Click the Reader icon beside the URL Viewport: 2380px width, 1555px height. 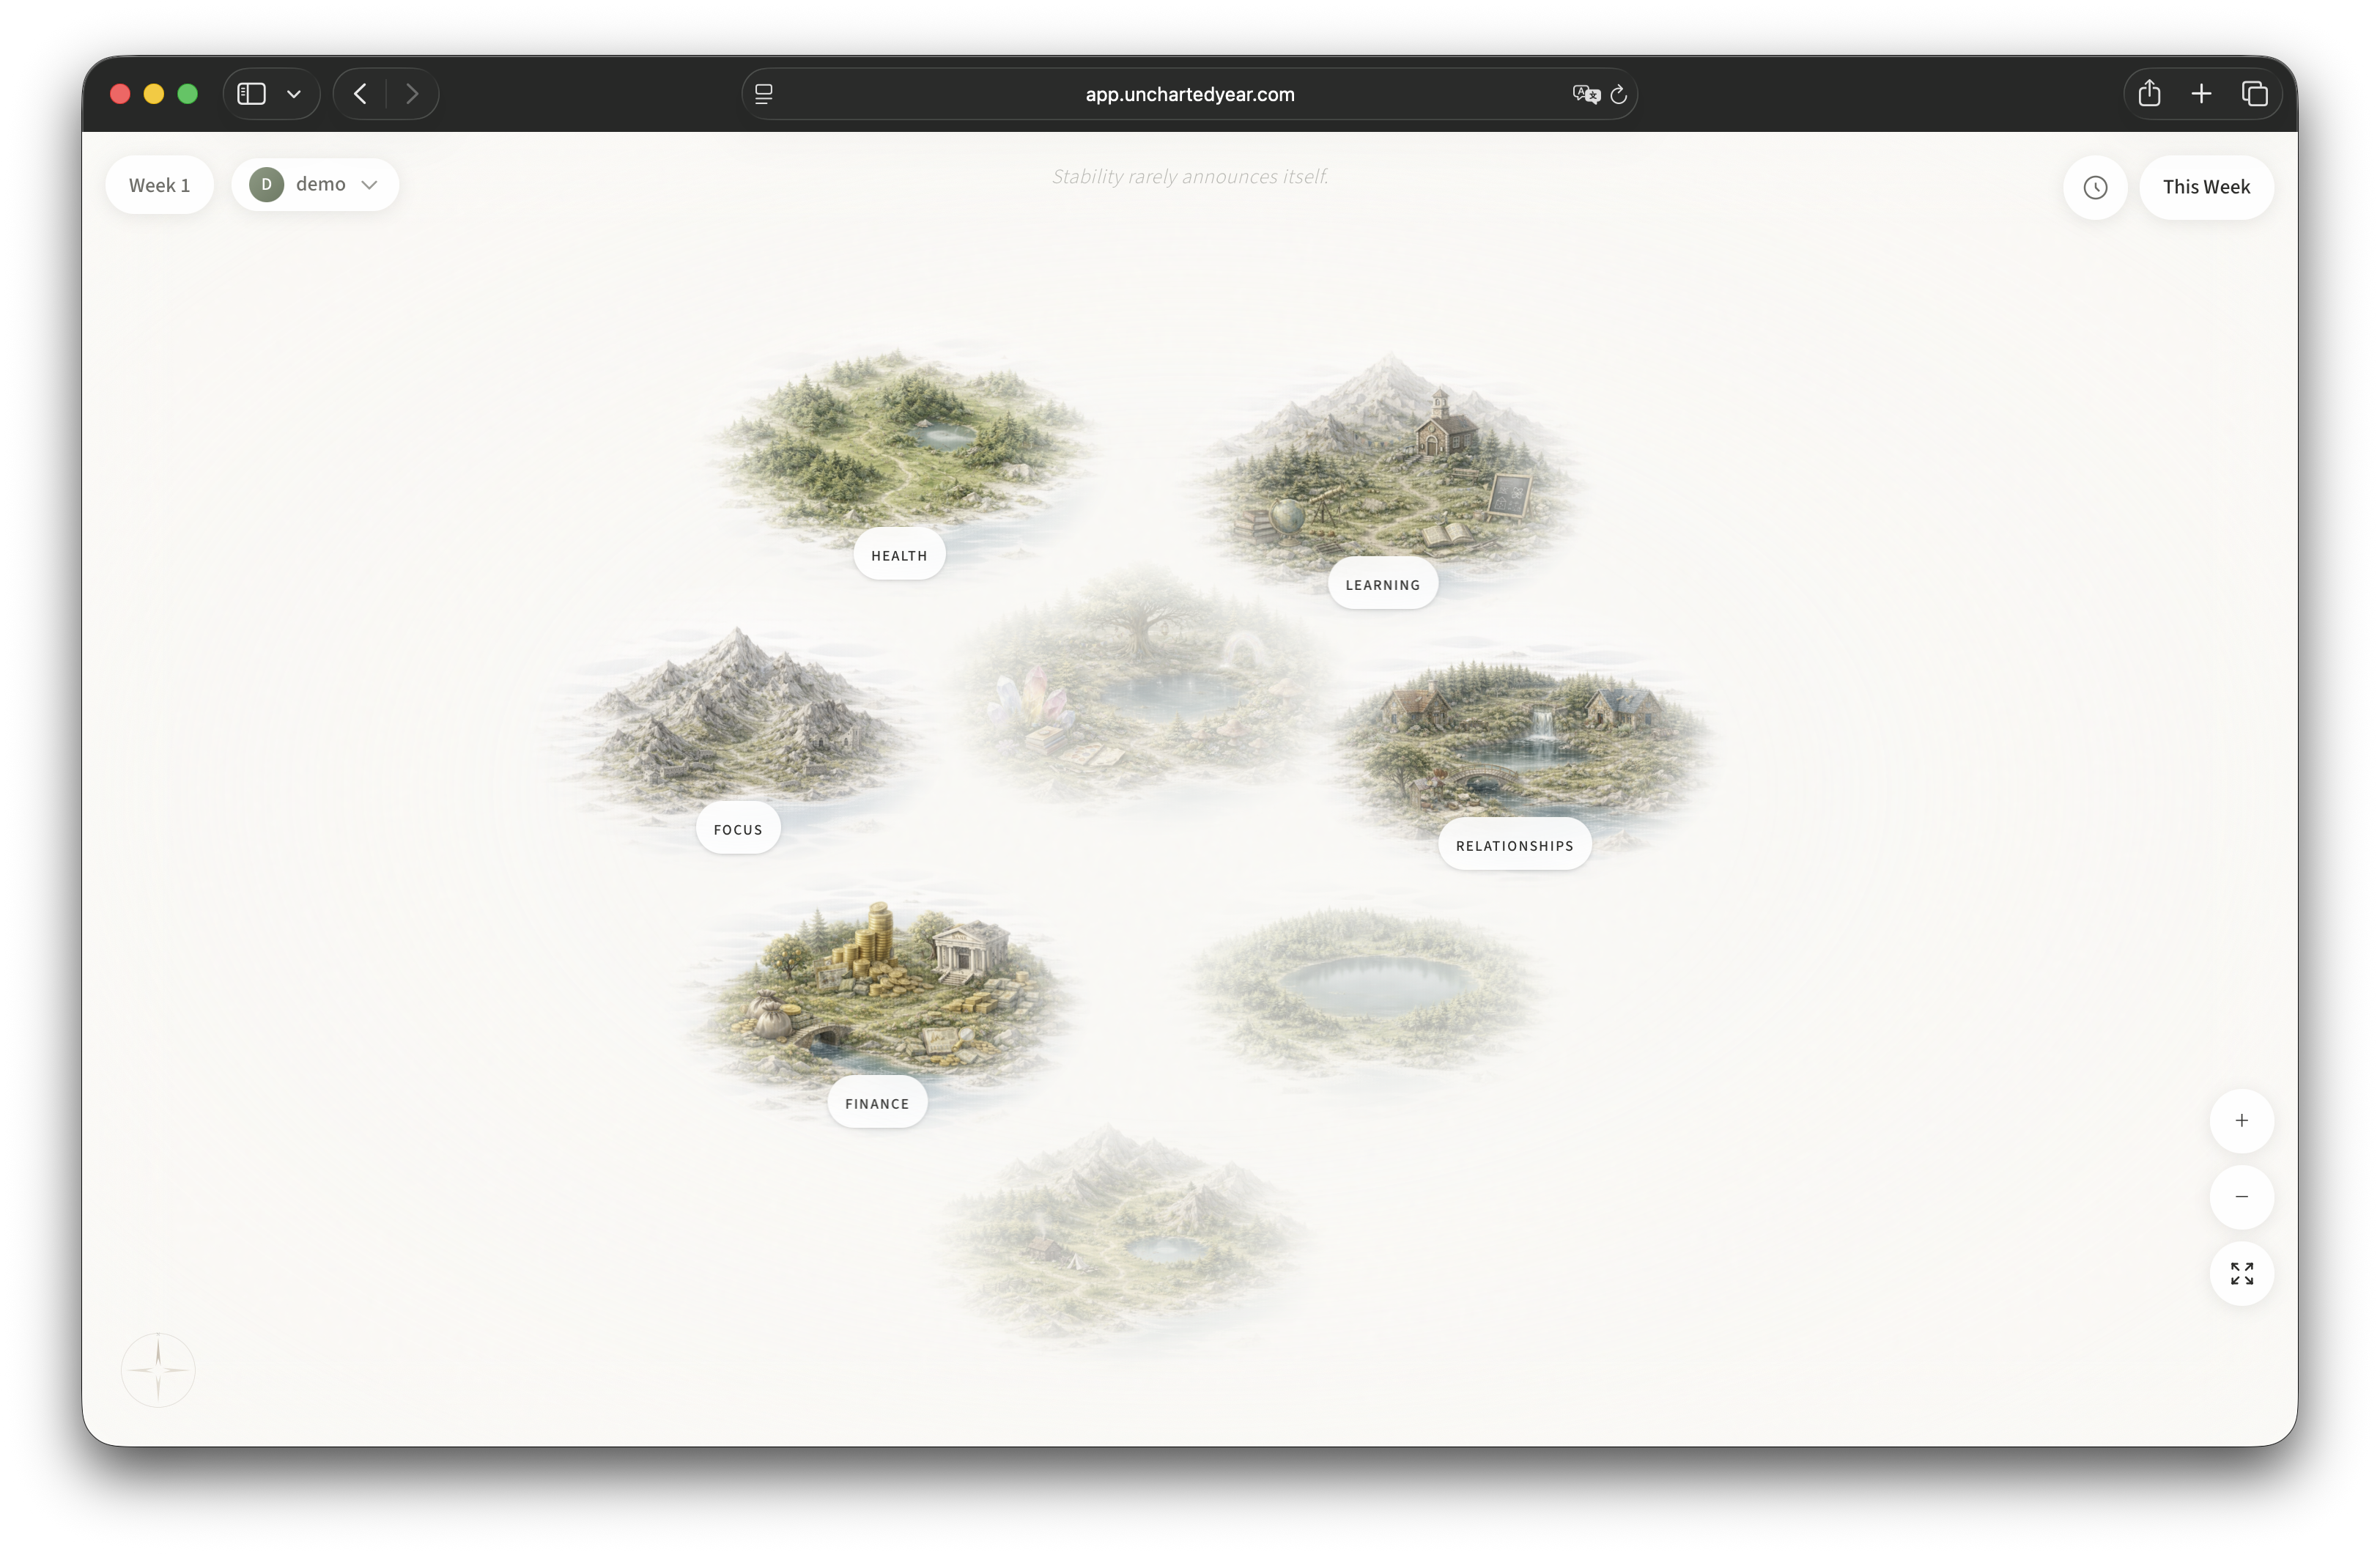coord(763,93)
